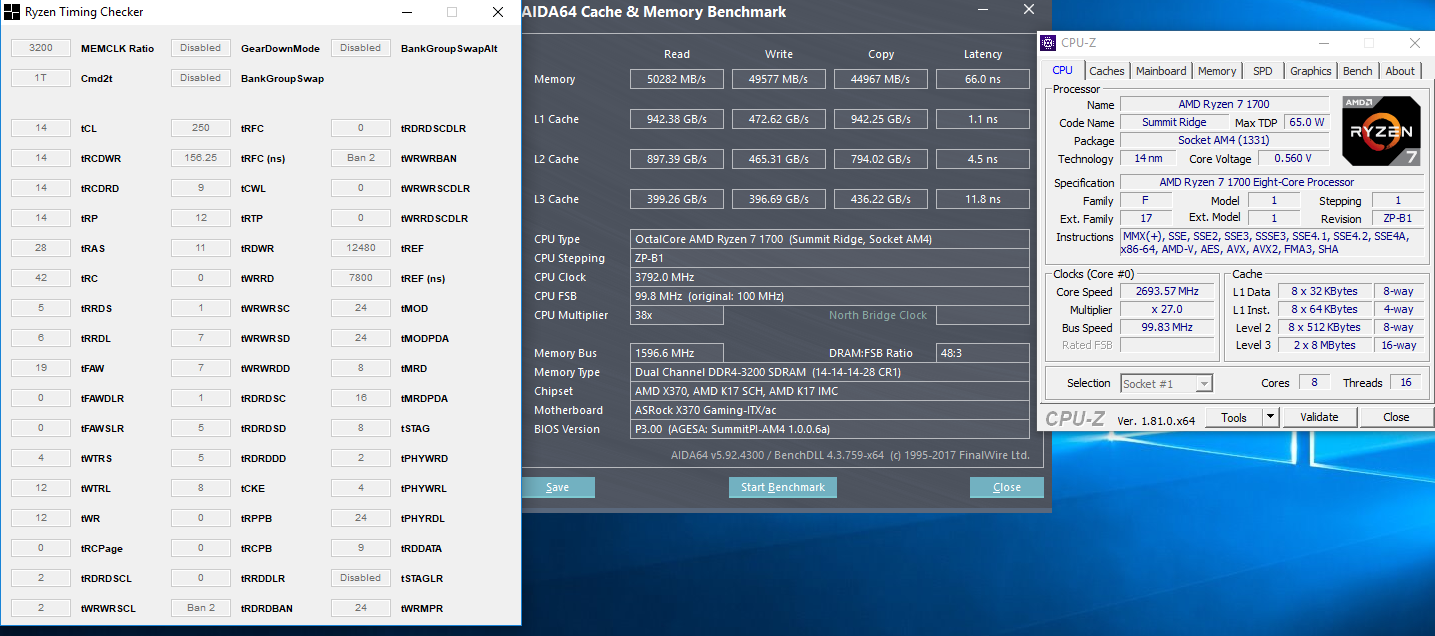1435x636 pixels.
Task: Click the Max TDP field 65.0 W
Action: click(x=1306, y=123)
